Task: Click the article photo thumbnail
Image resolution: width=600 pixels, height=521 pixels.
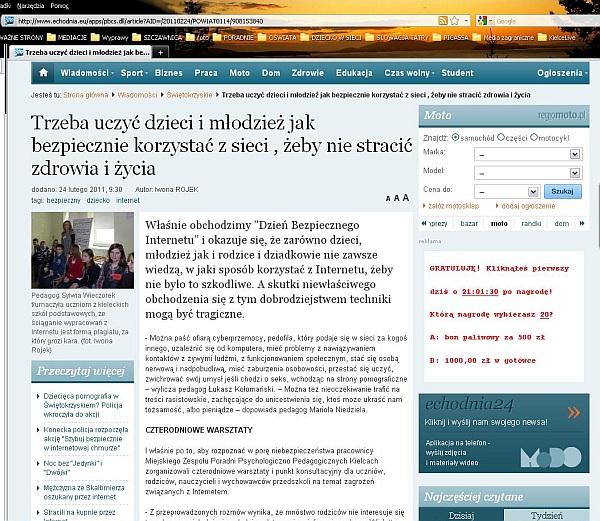Action: [83, 251]
